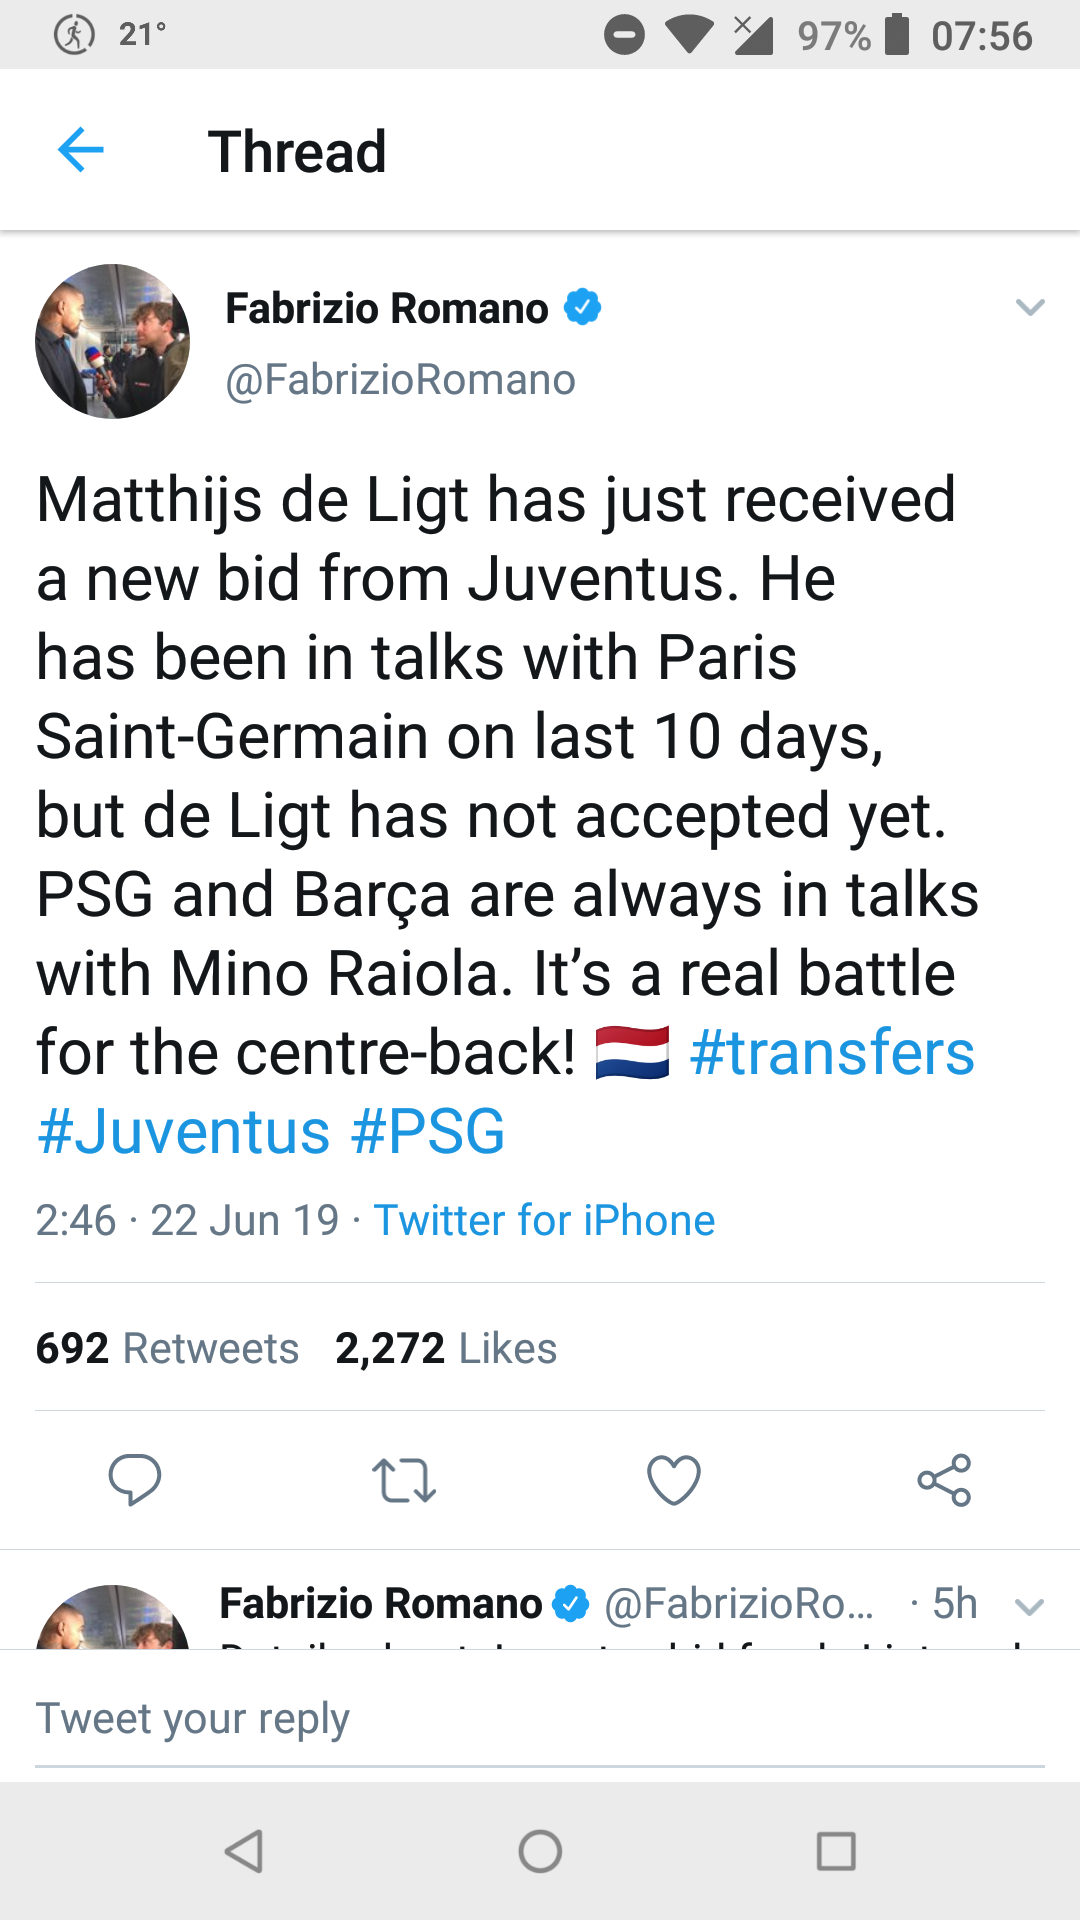Tap the reply speech bubble icon

[x=134, y=1479]
